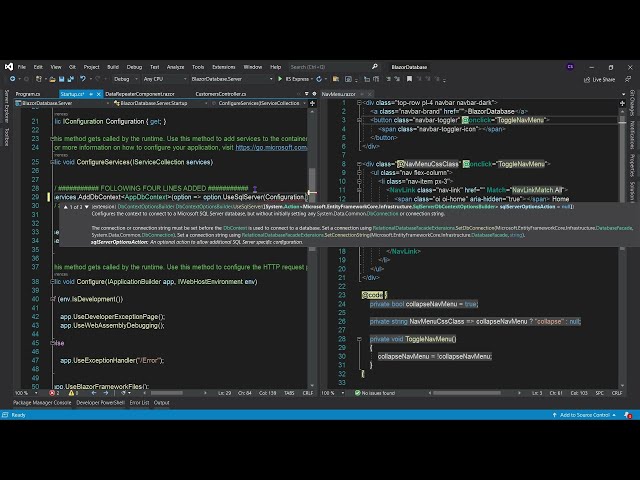
Task: Open the Developer PowerShell tab
Action: pos(100,403)
